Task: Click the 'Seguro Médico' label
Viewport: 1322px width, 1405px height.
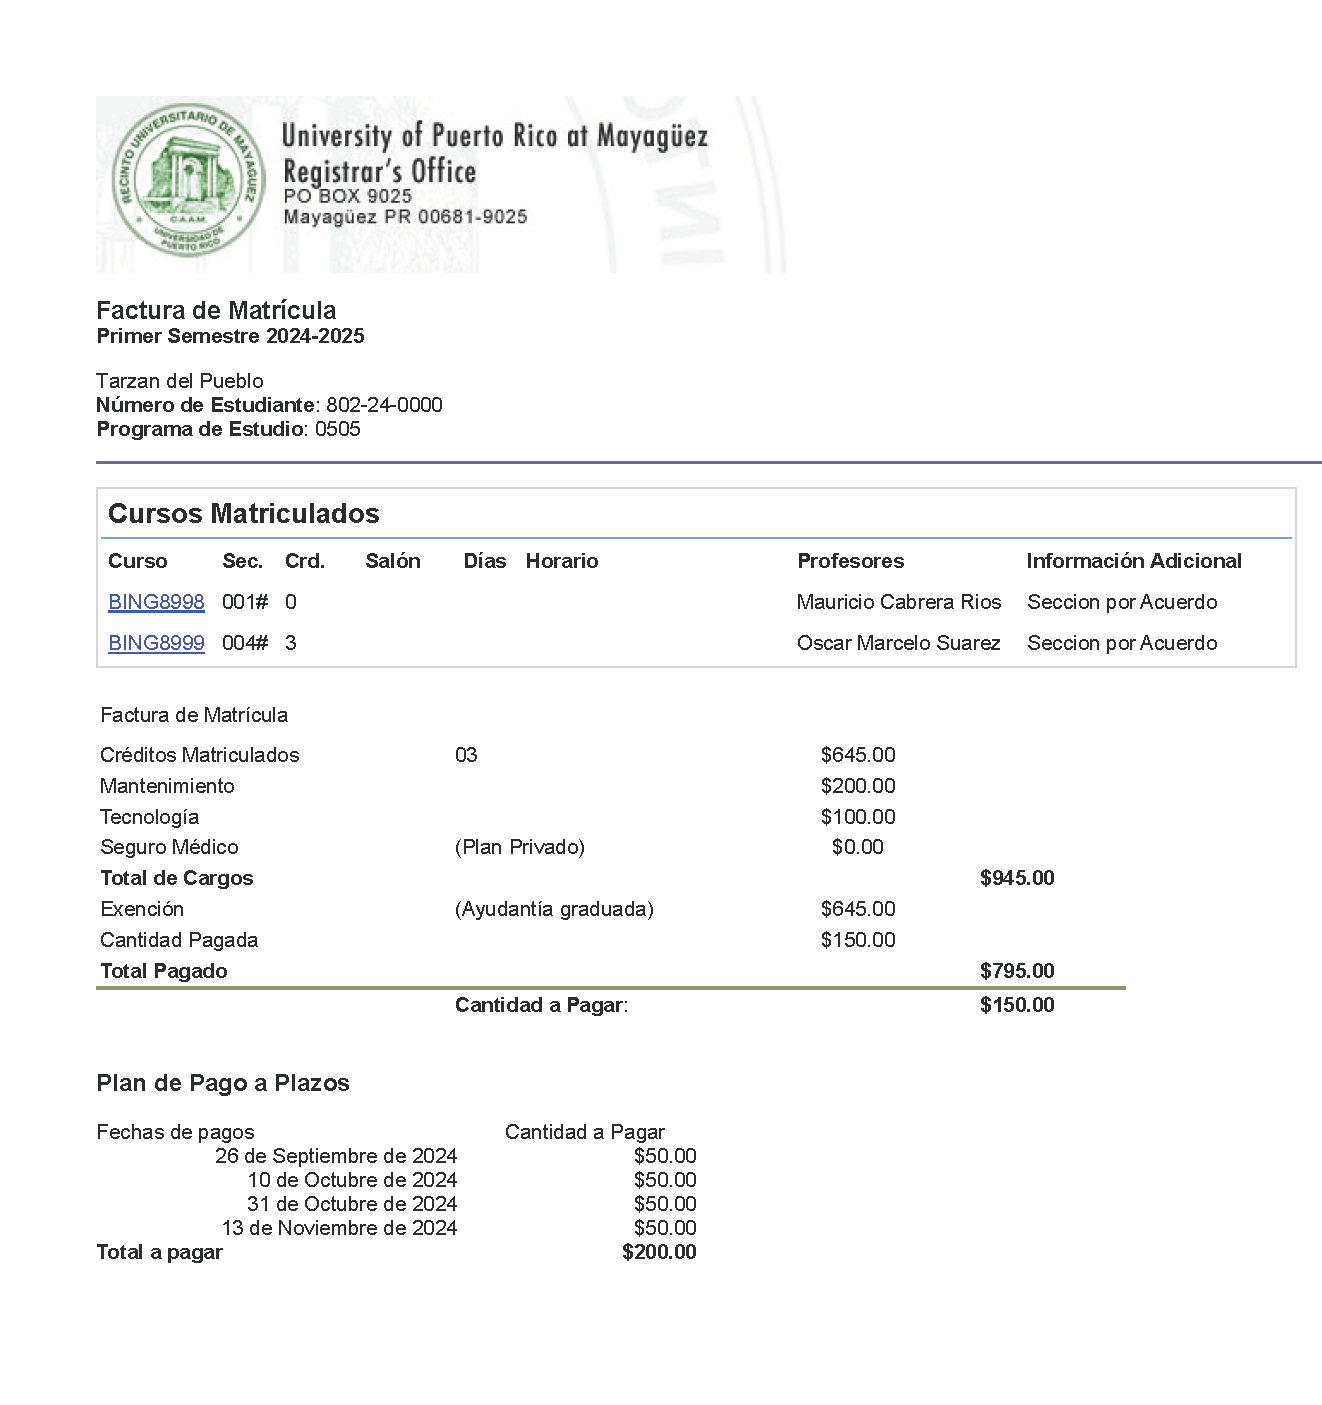Action: coord(169,847)
